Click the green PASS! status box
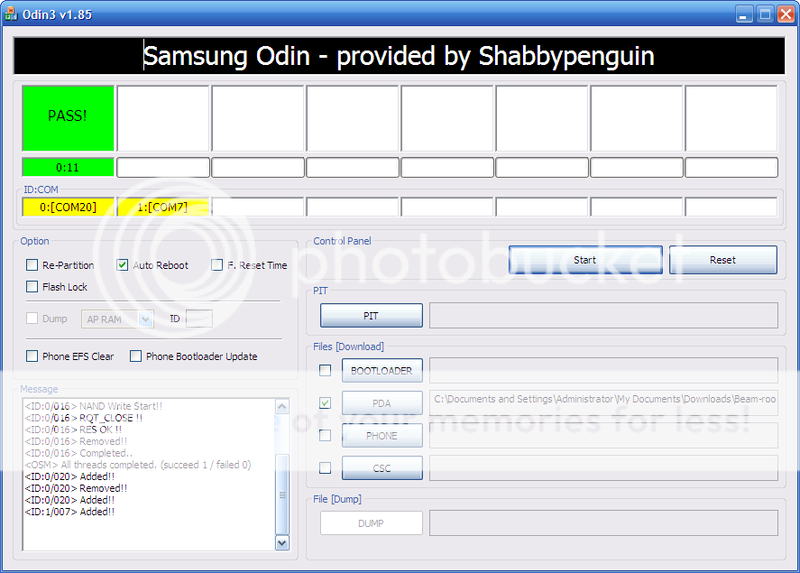The image size is (800, 573). click(68, 118)
